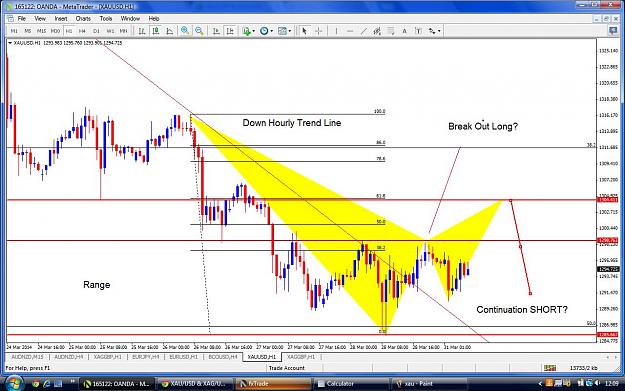Select the D1 timeframe button

pyautogui.click(x=96, y=31)
